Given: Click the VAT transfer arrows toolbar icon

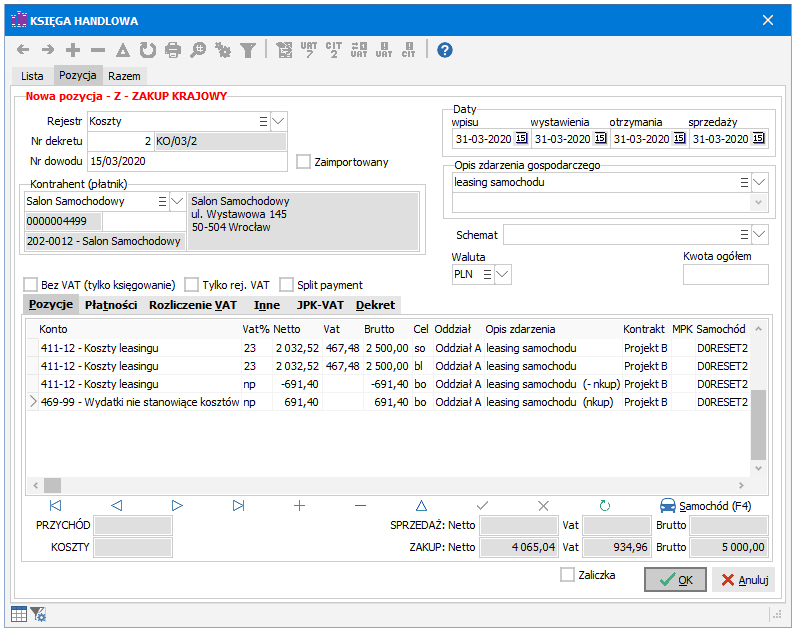Looking at the screenshot, I should click(359, 50).
